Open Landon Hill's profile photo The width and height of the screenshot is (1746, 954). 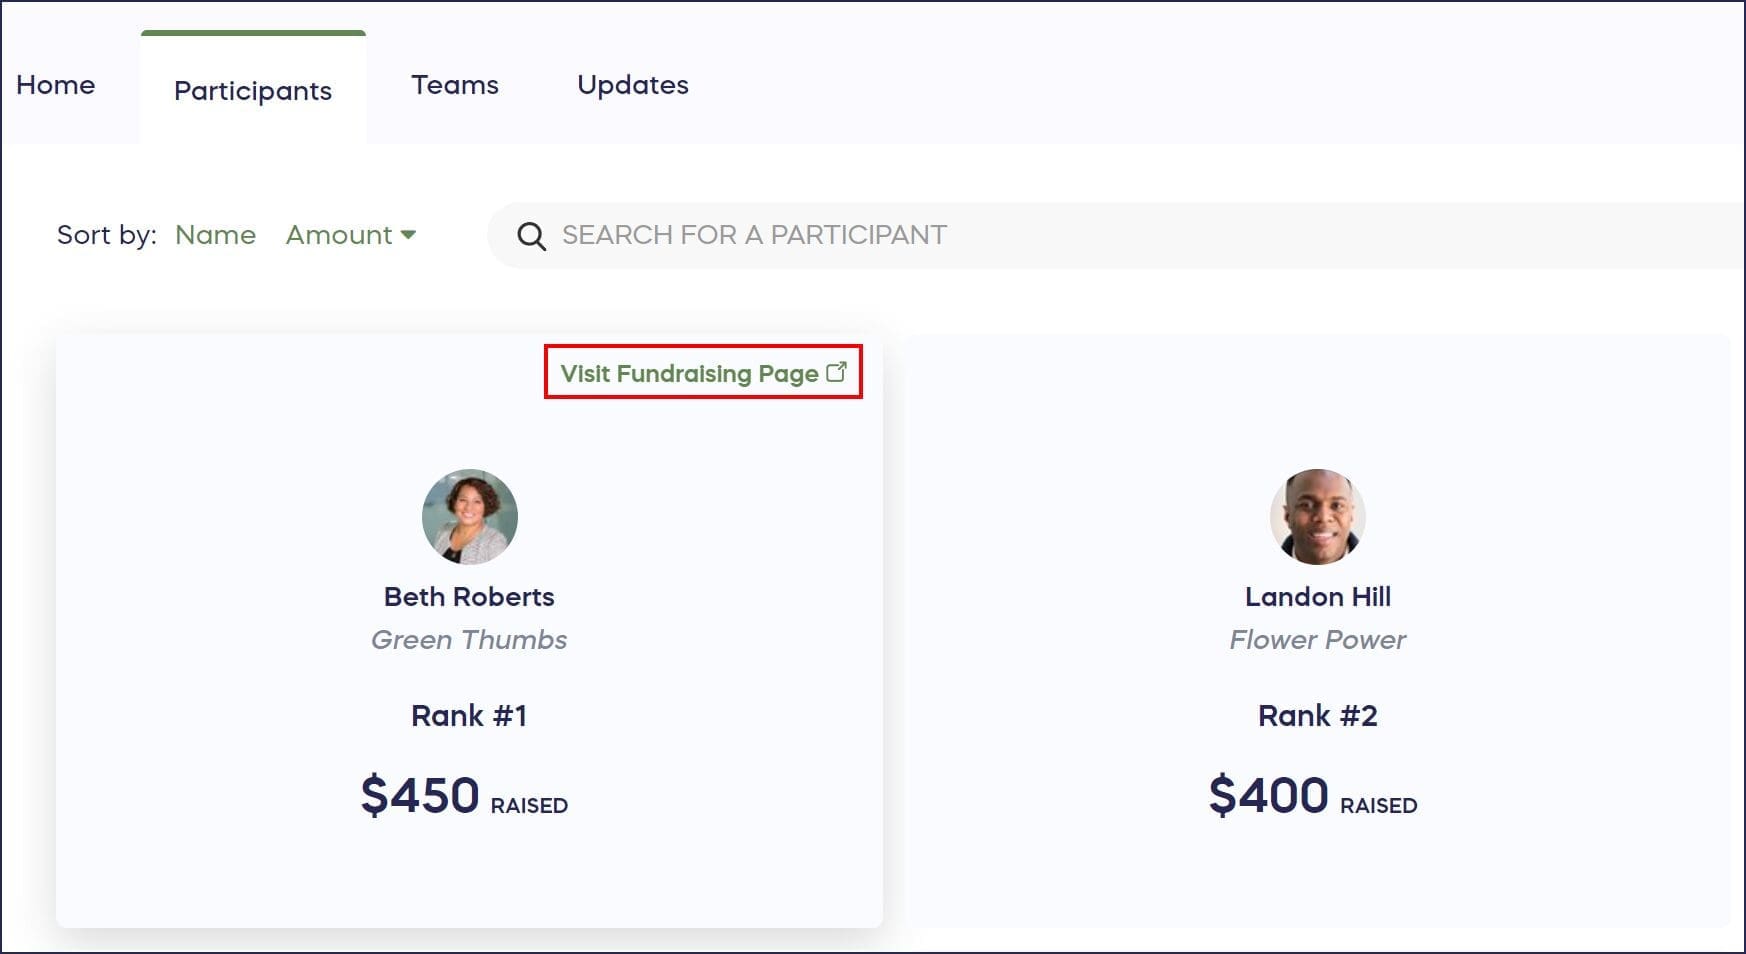[x=1317, y=516]
